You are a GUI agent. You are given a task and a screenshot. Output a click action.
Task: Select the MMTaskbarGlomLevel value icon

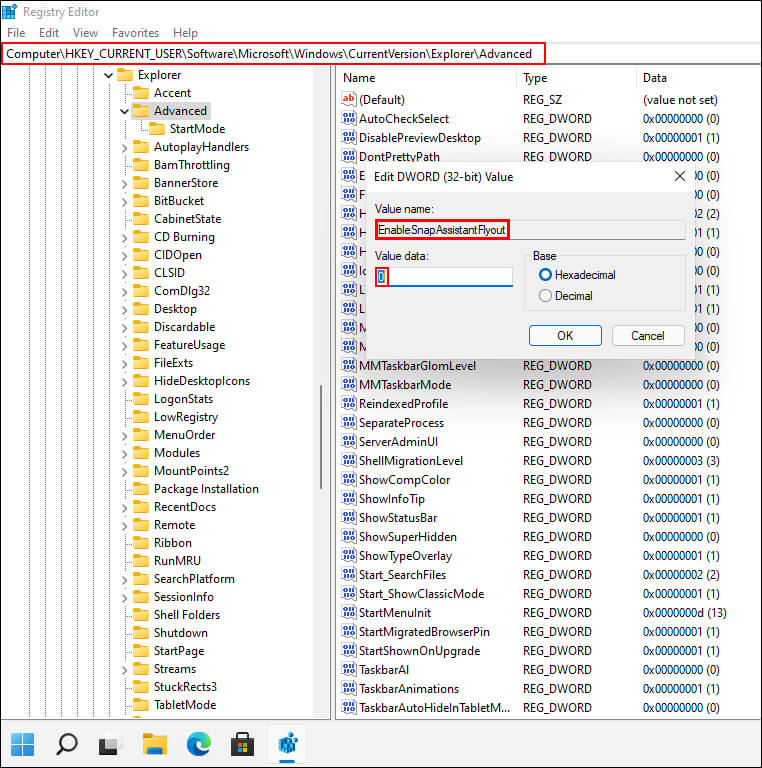pos(349,365)
